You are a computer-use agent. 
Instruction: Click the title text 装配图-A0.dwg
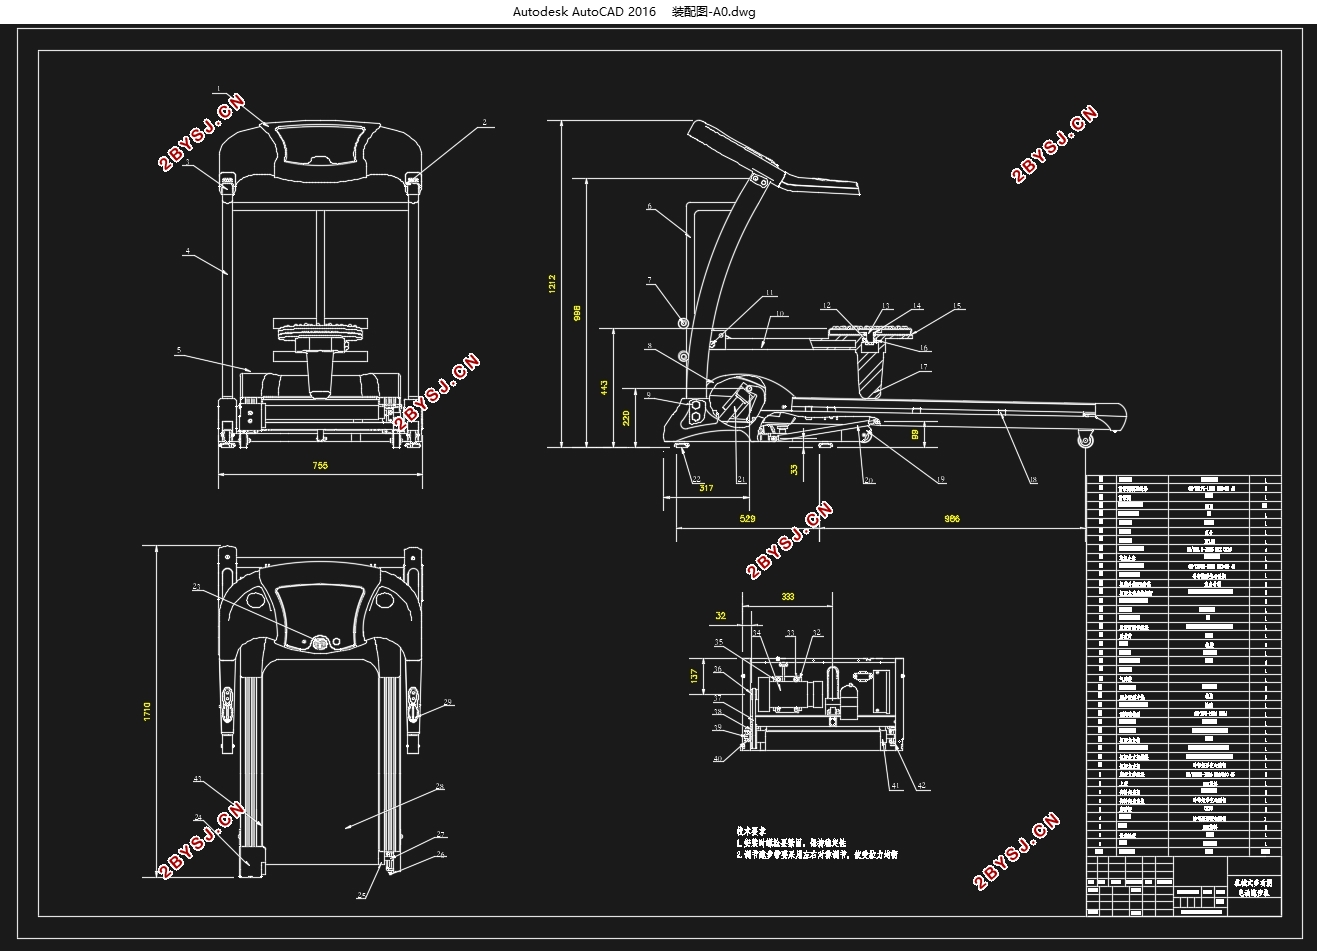pyautogui.click(x=713, y=12)
